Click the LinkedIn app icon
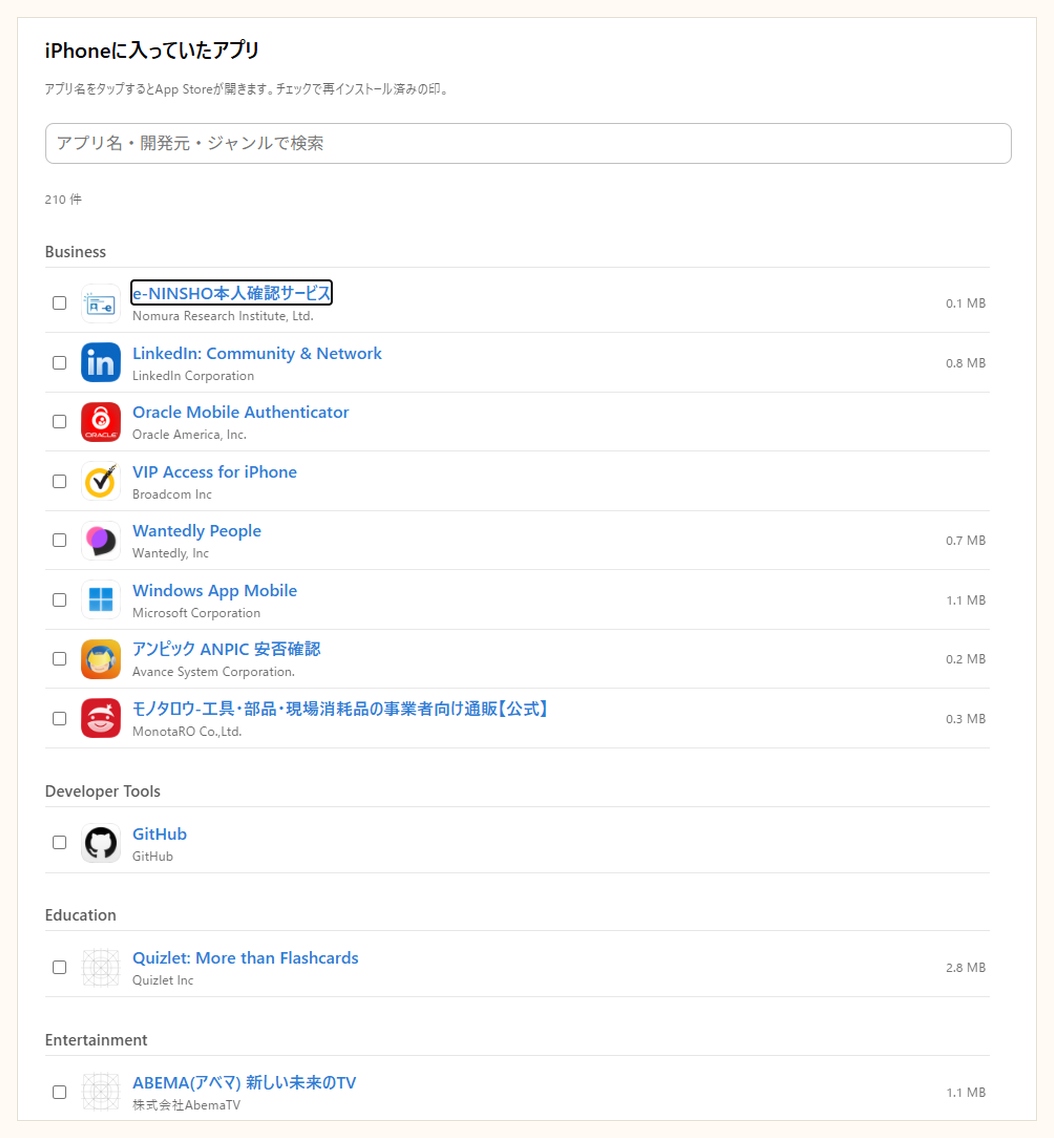This screenshot has width=1054, height=1138. (x=101, y=363)
